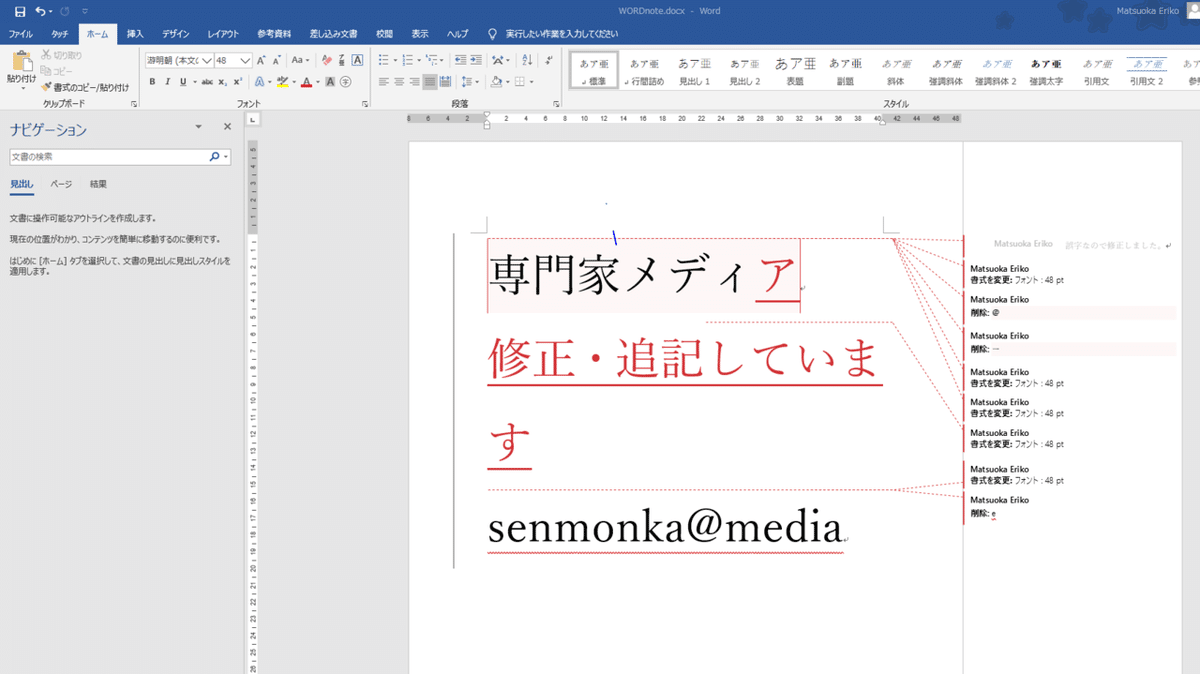1200x674 pixels.
Task: Click the distributed alignment icon
Action: click(x=445, y=82)
